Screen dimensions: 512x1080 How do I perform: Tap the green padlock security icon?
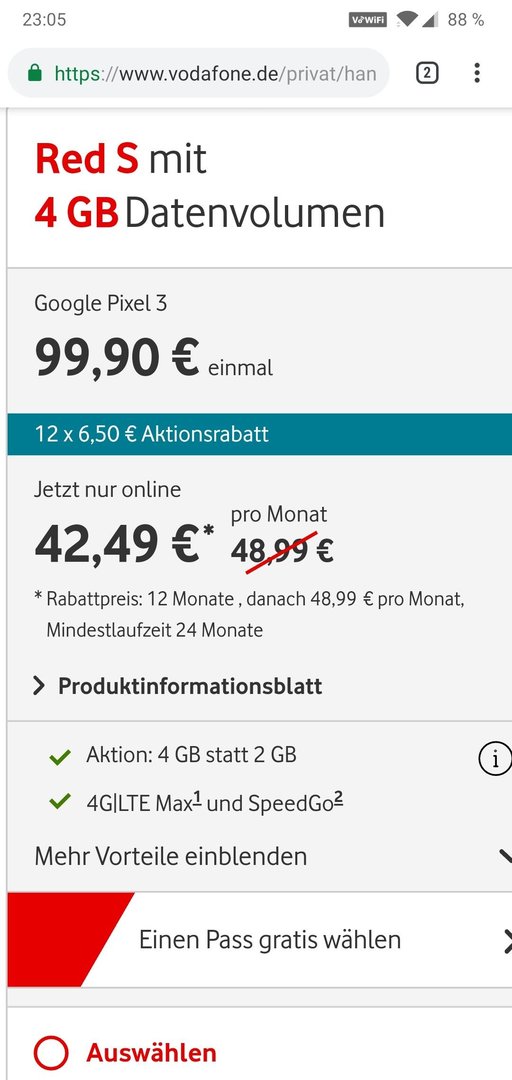pyautogui.click(x=34, y=74)
